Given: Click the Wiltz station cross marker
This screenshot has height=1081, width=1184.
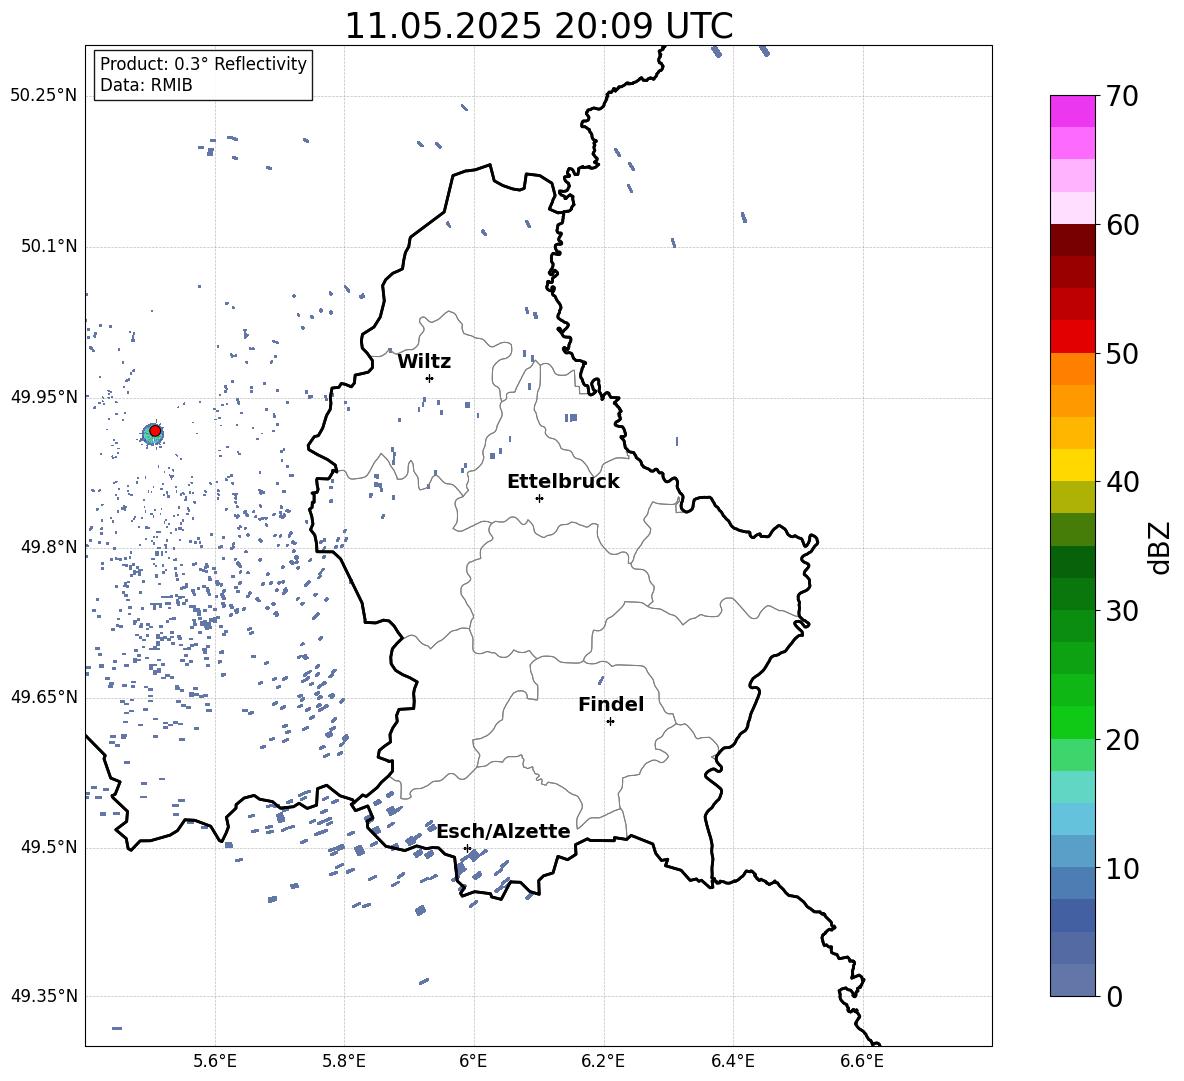Looking at the screenshot, I should point(430,378).
